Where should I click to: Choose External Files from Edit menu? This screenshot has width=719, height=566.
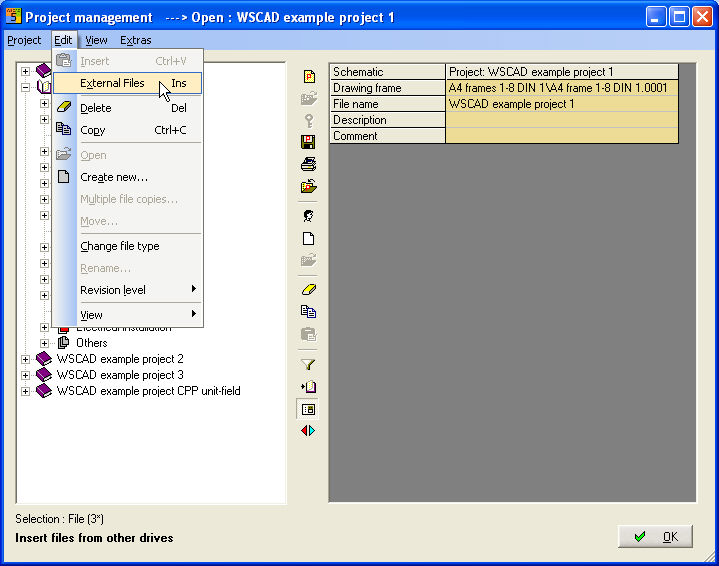[127, 83]
